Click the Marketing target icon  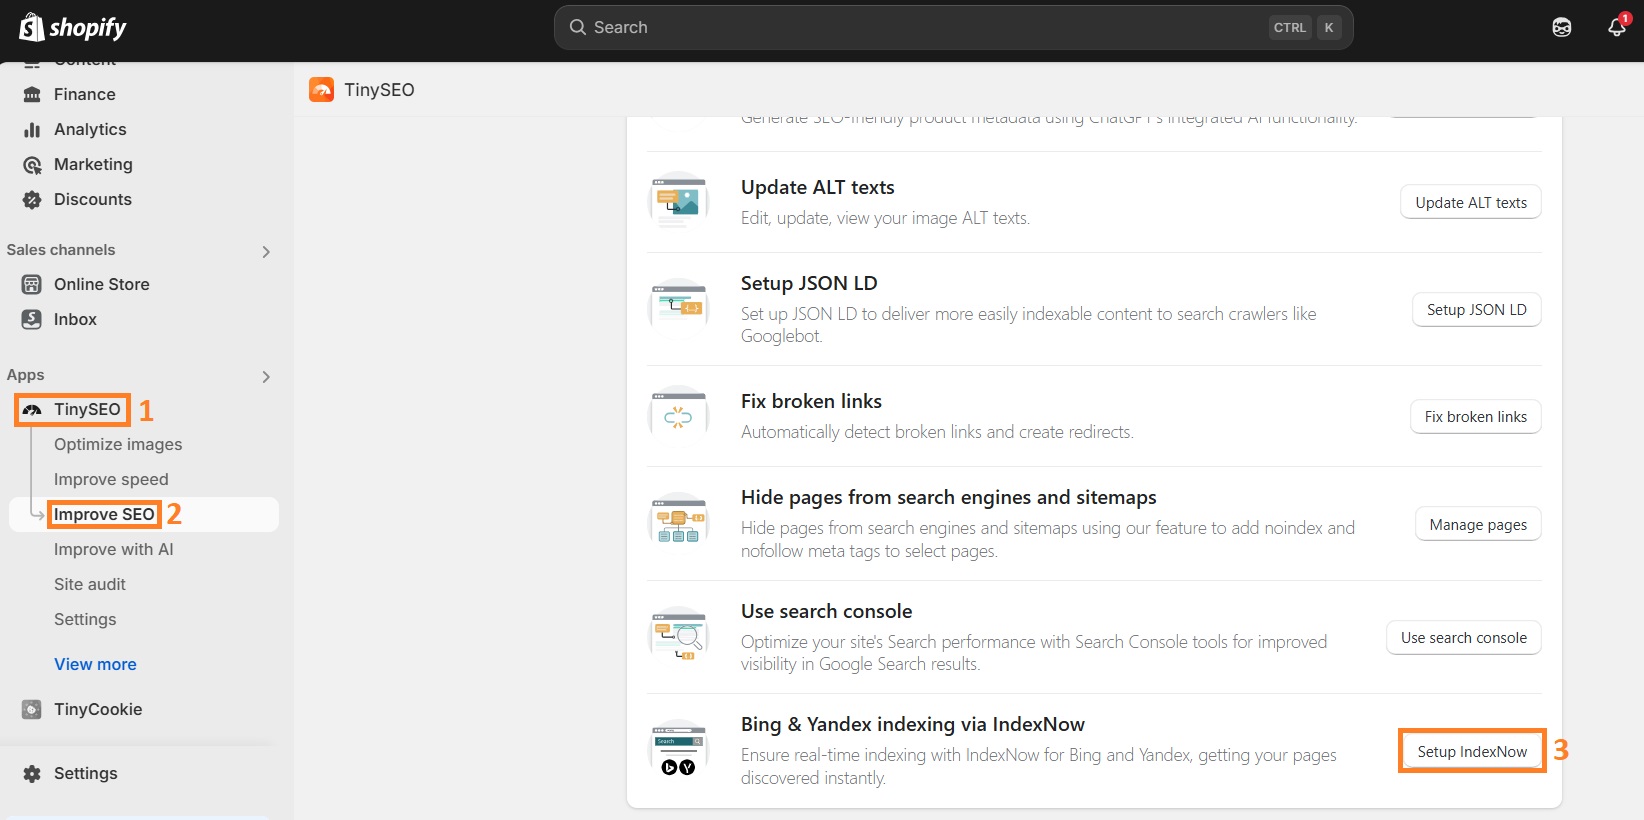[32, 164]
